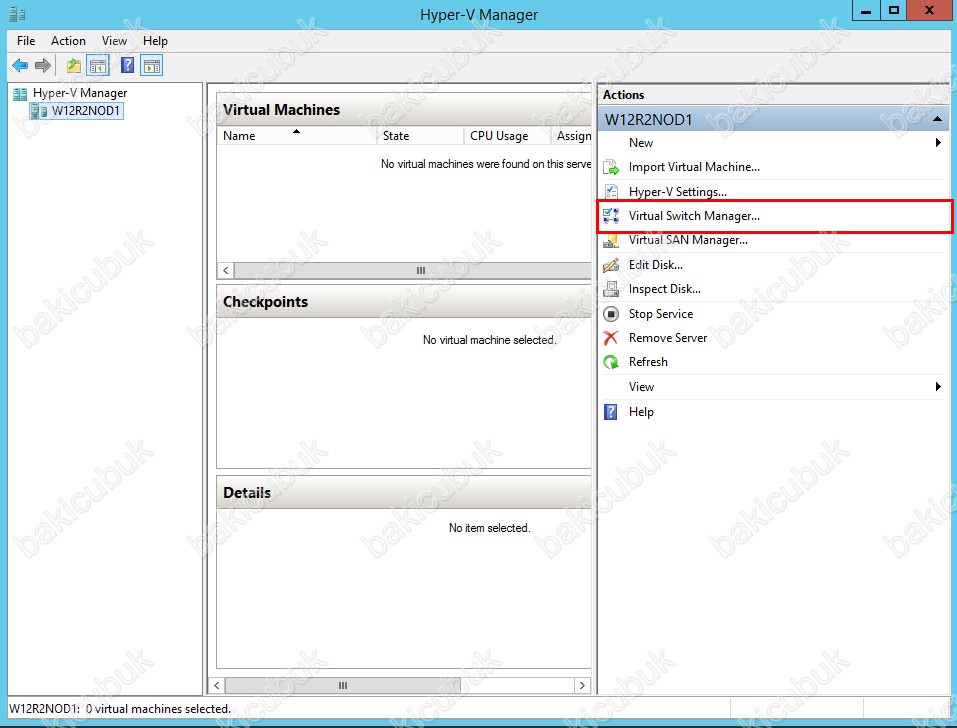Click the blue Help toolbar icon
The width and height of the screenshot is (957, 728).
[127, 65]
